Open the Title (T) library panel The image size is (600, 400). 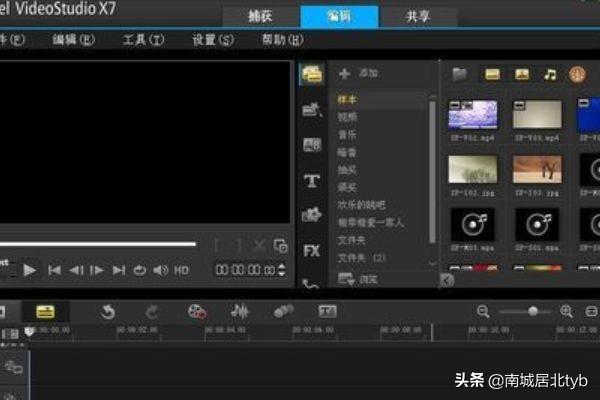[x=312, y=181]
